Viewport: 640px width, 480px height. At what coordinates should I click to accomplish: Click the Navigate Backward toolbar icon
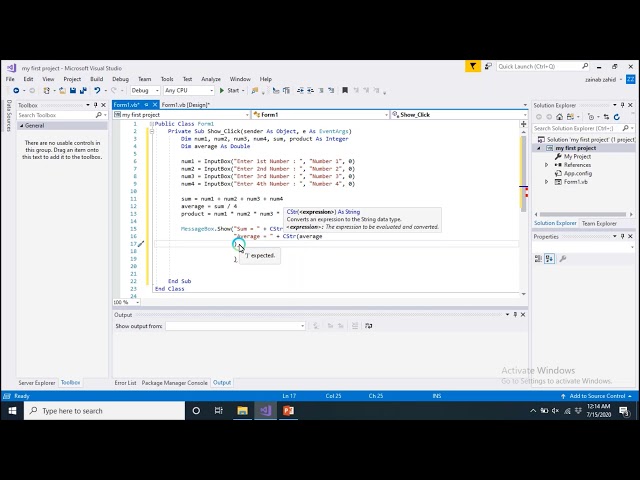(16, 90)
